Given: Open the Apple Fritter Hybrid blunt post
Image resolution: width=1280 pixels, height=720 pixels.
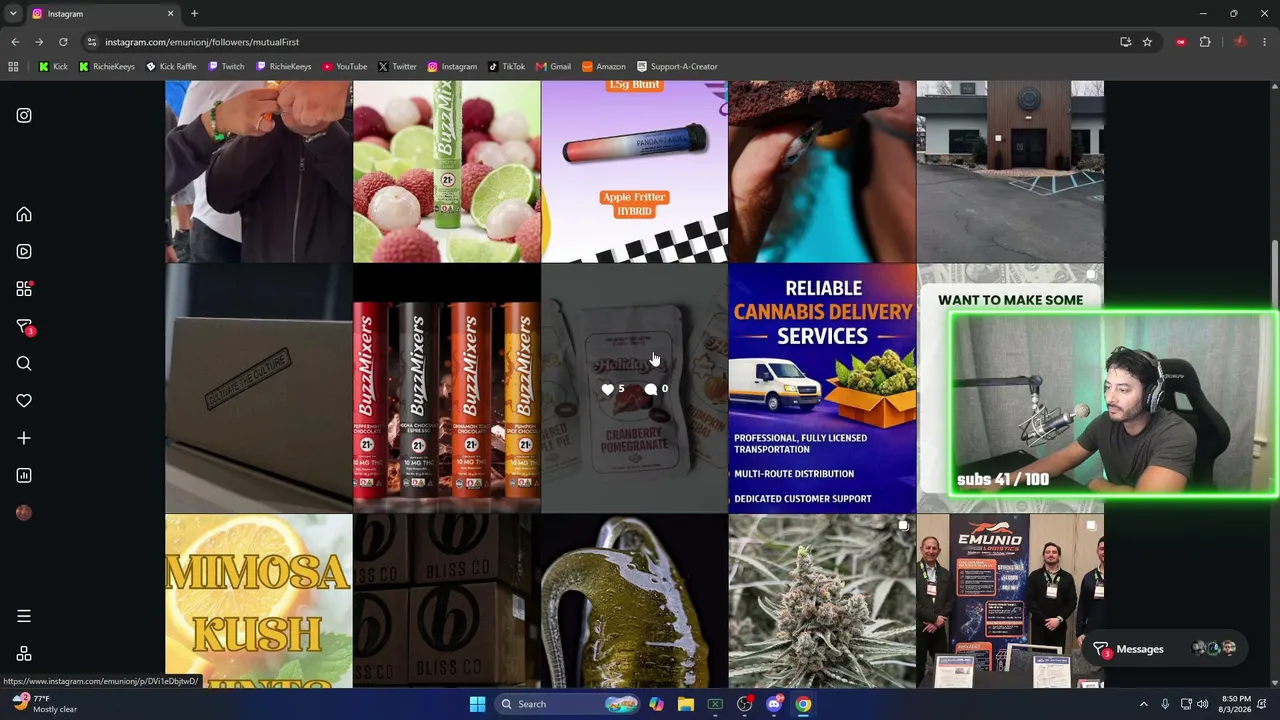Looking at the screenshot, I should coord(634,171).
